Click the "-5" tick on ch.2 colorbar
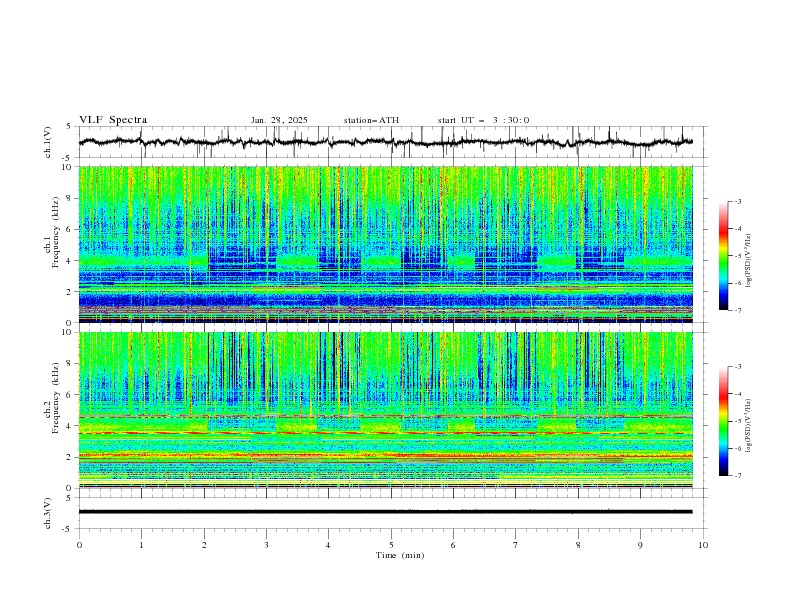 [x=738, y=421]
